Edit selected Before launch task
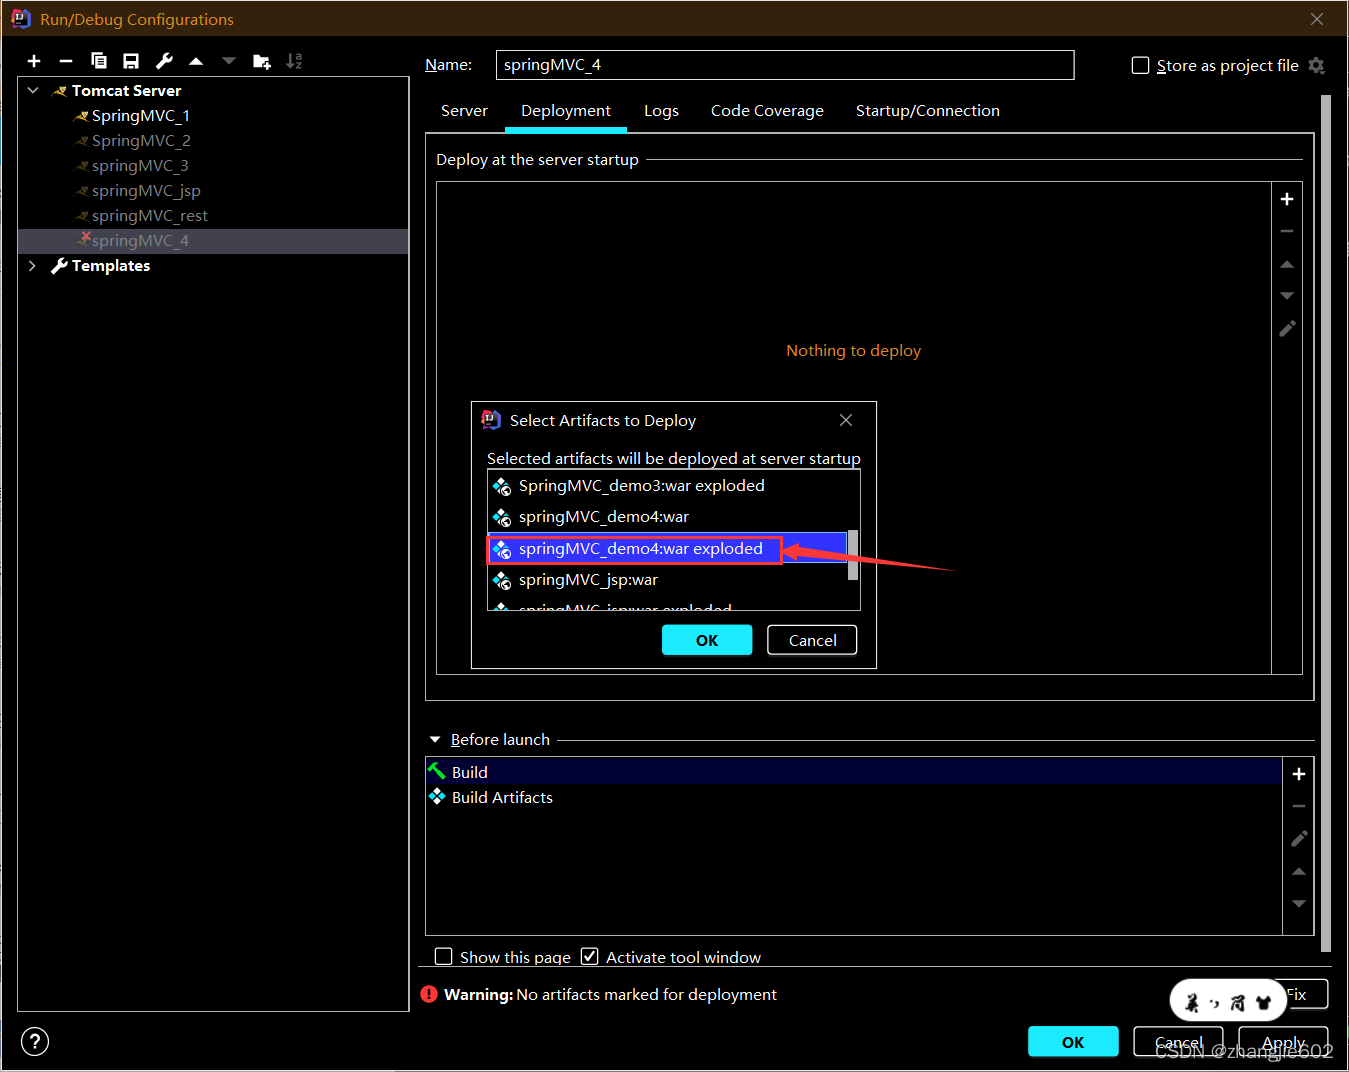The height and width of the screenshot is (1072, 1349). 1299,838
